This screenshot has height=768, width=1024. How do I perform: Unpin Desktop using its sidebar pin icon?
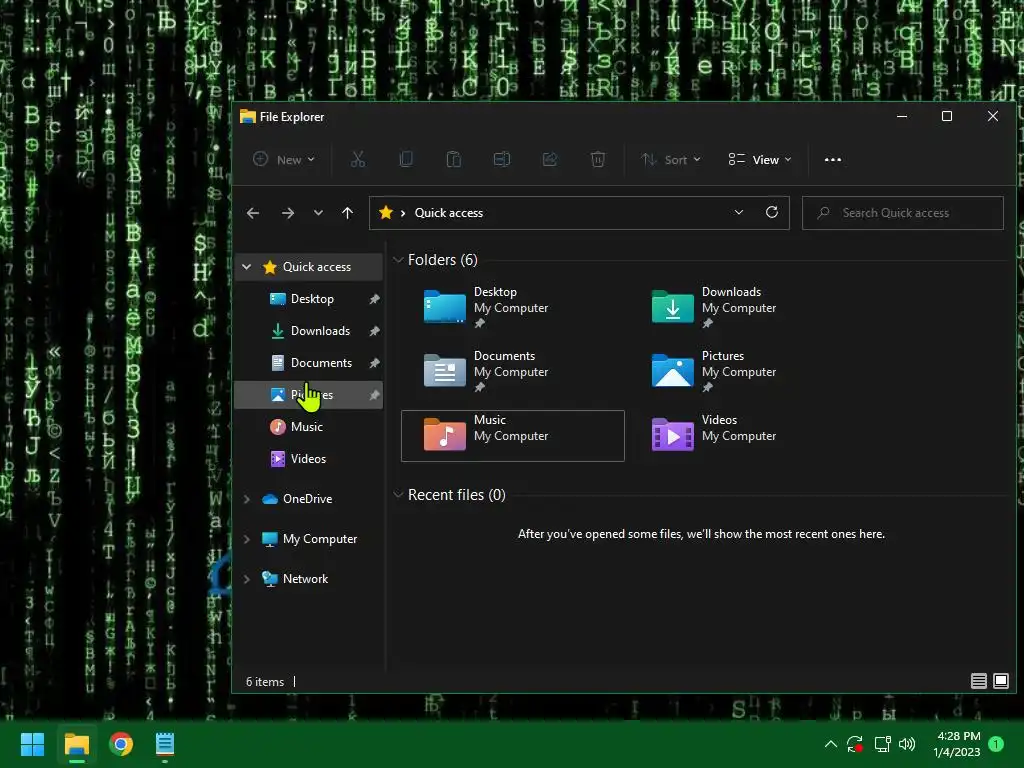374,299
